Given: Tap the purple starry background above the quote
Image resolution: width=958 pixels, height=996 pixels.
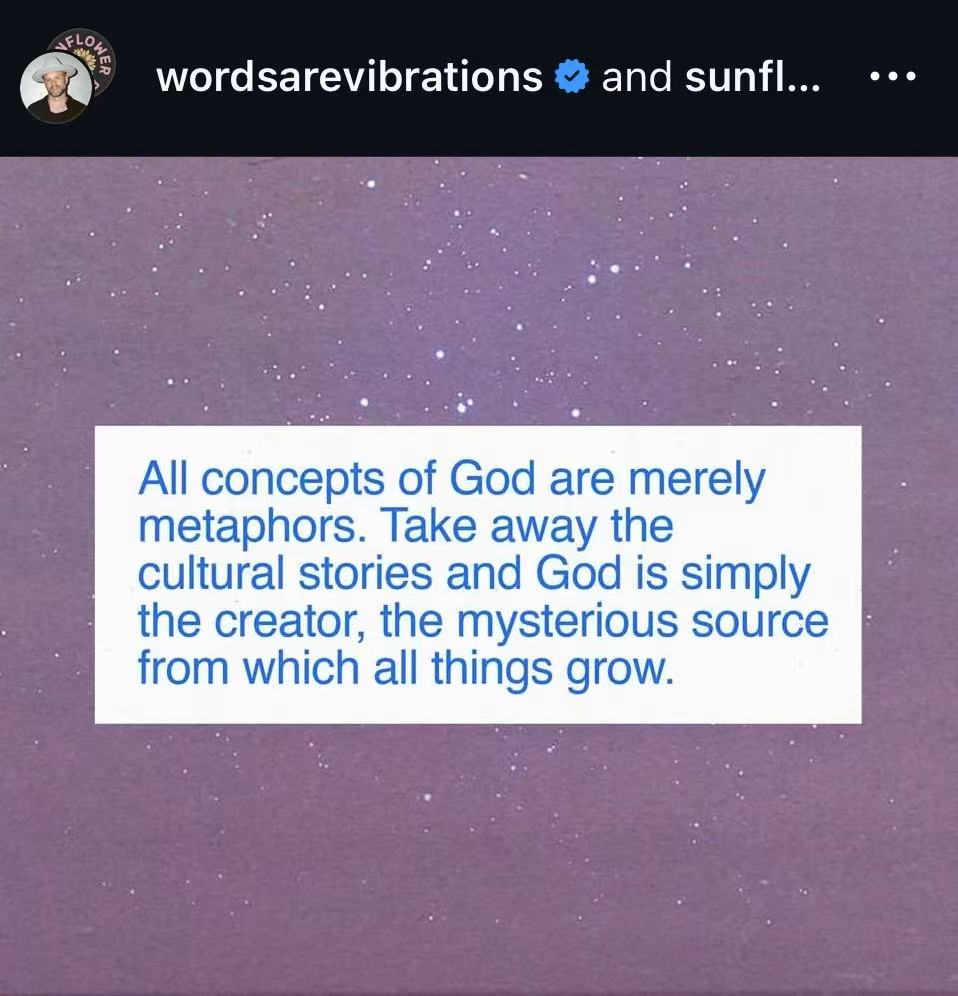Looking at the screenshot, I should (479, 290).
